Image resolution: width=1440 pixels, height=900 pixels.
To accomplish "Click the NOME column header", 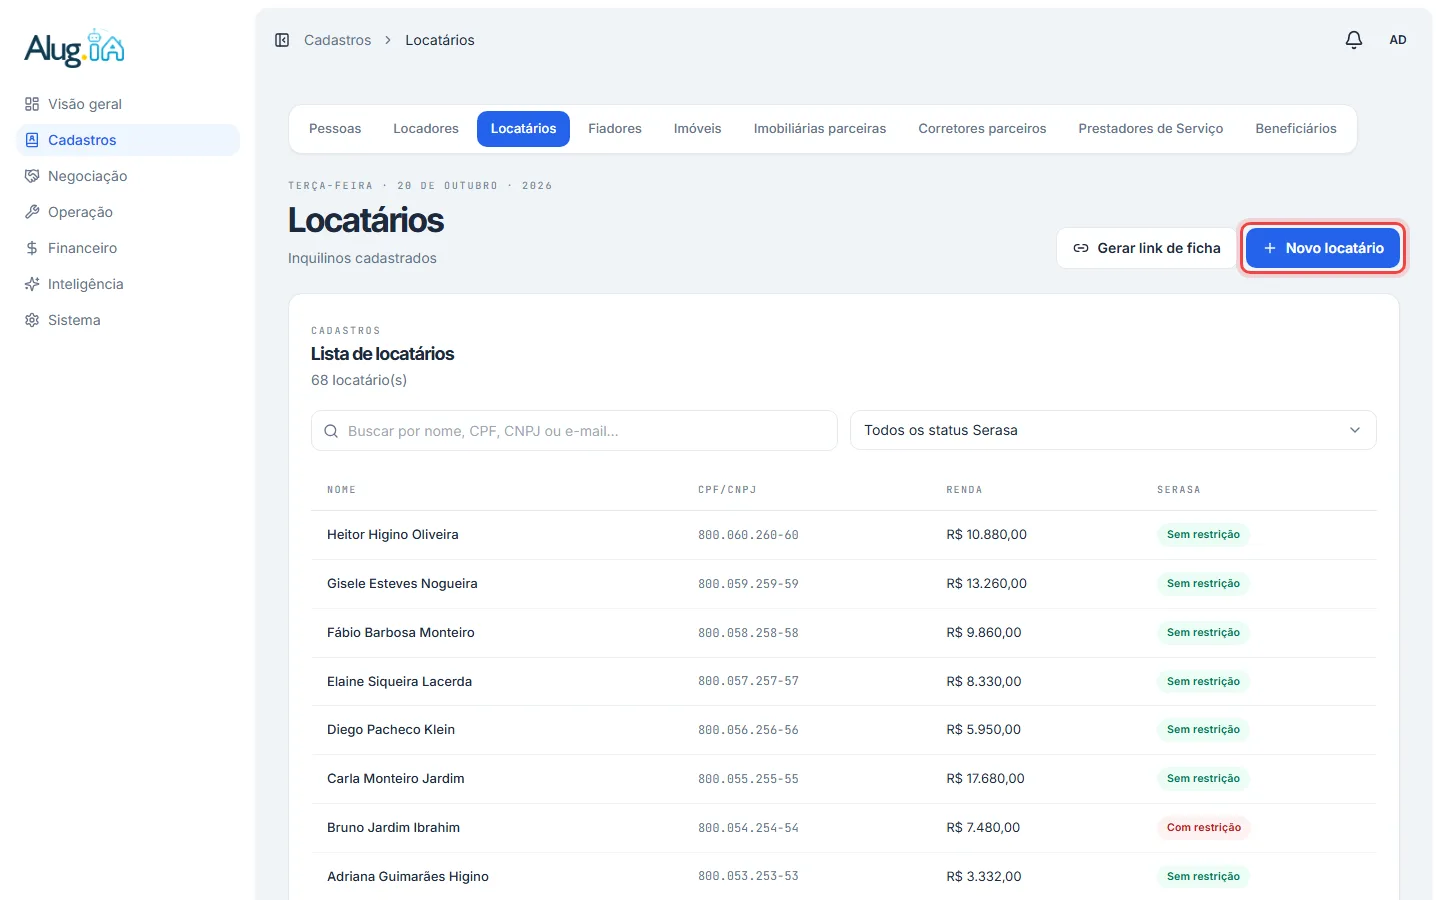I will tap(341, 490).
